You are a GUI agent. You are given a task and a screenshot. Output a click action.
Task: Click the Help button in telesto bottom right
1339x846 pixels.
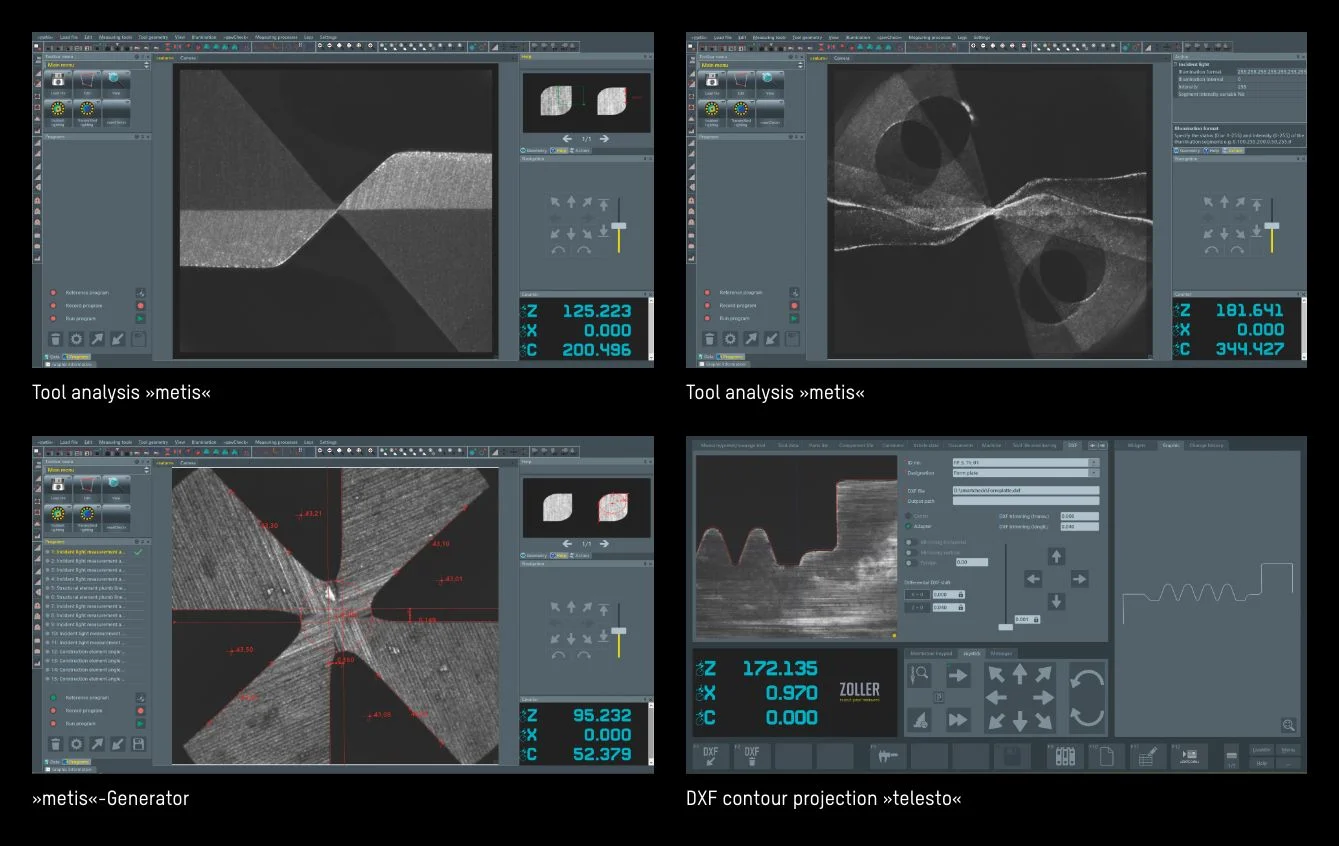1262,763
